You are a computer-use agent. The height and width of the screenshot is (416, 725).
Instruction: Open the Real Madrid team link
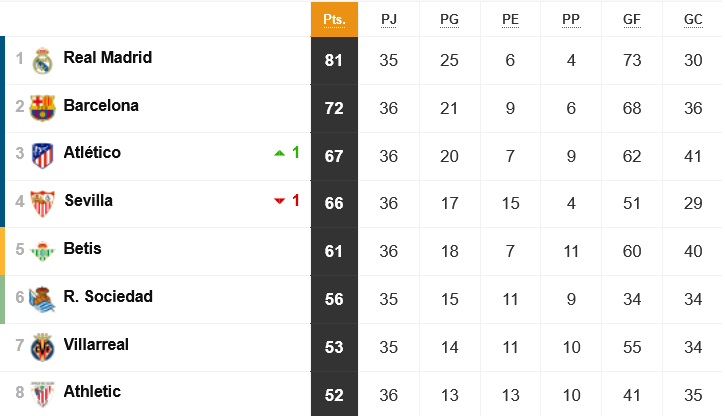pos(108,57)
